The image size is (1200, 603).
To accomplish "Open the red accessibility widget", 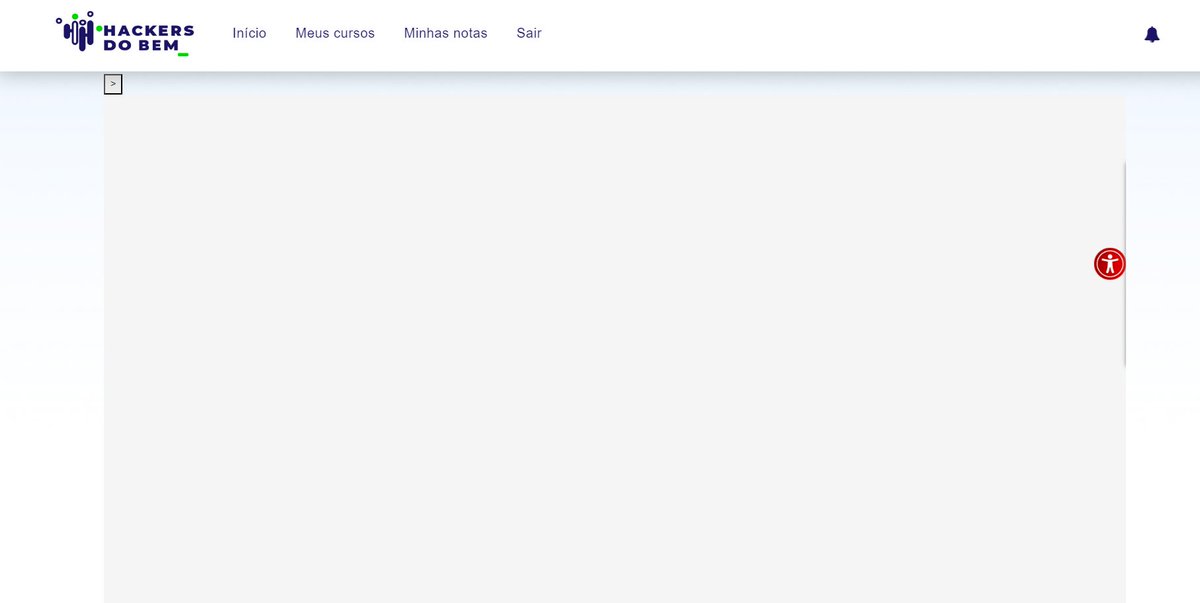I will (1109, 264).
